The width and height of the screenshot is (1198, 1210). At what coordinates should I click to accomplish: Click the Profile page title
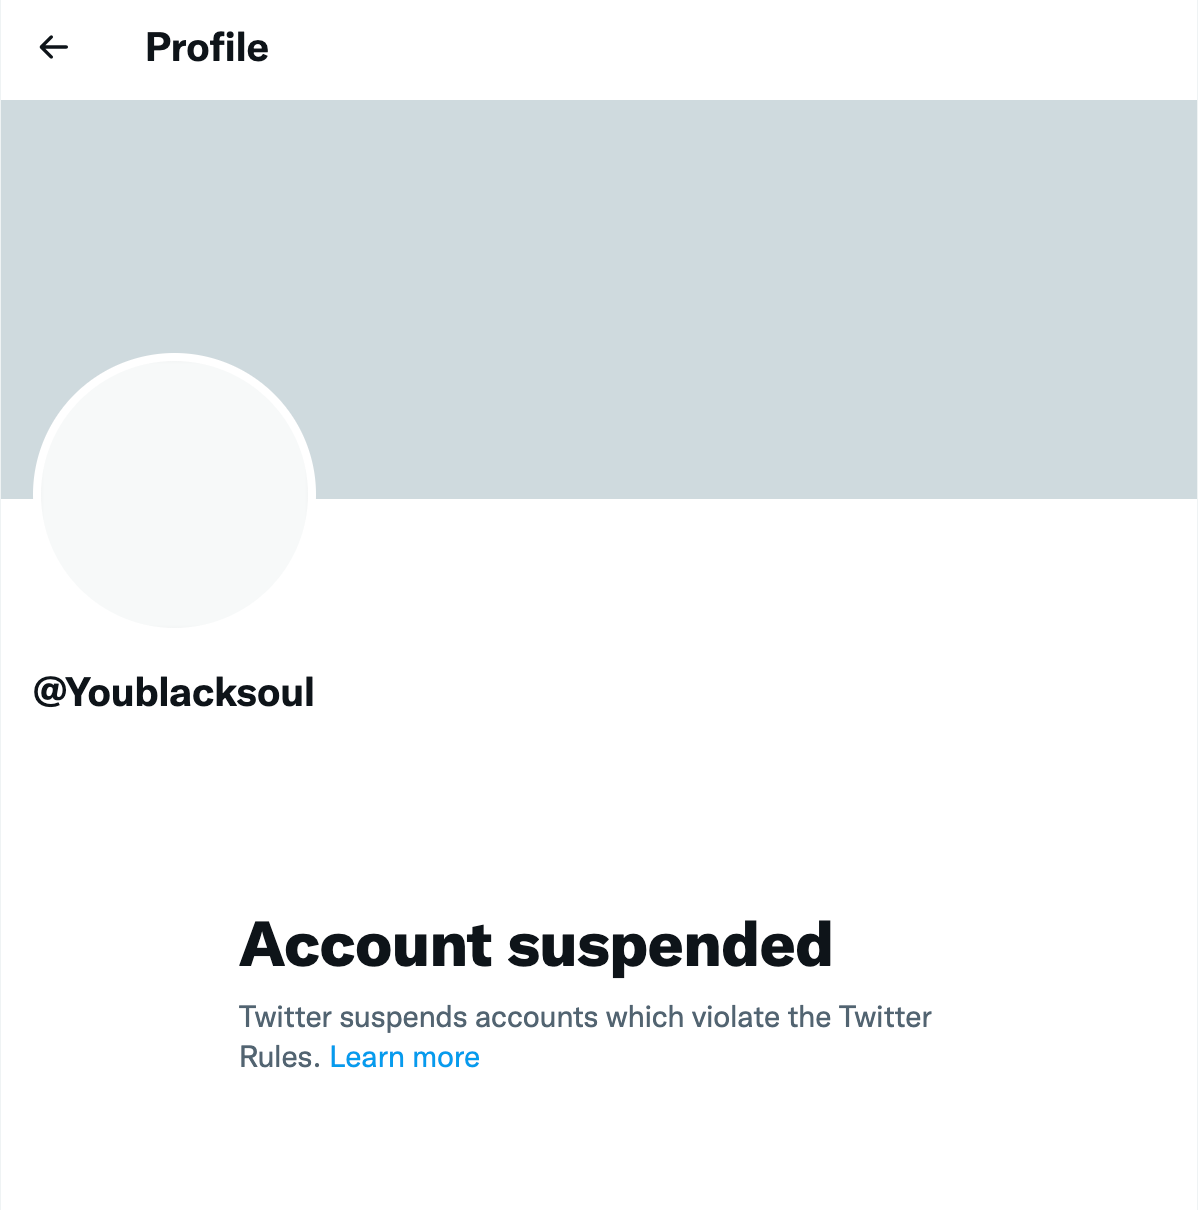coord(207,47)
